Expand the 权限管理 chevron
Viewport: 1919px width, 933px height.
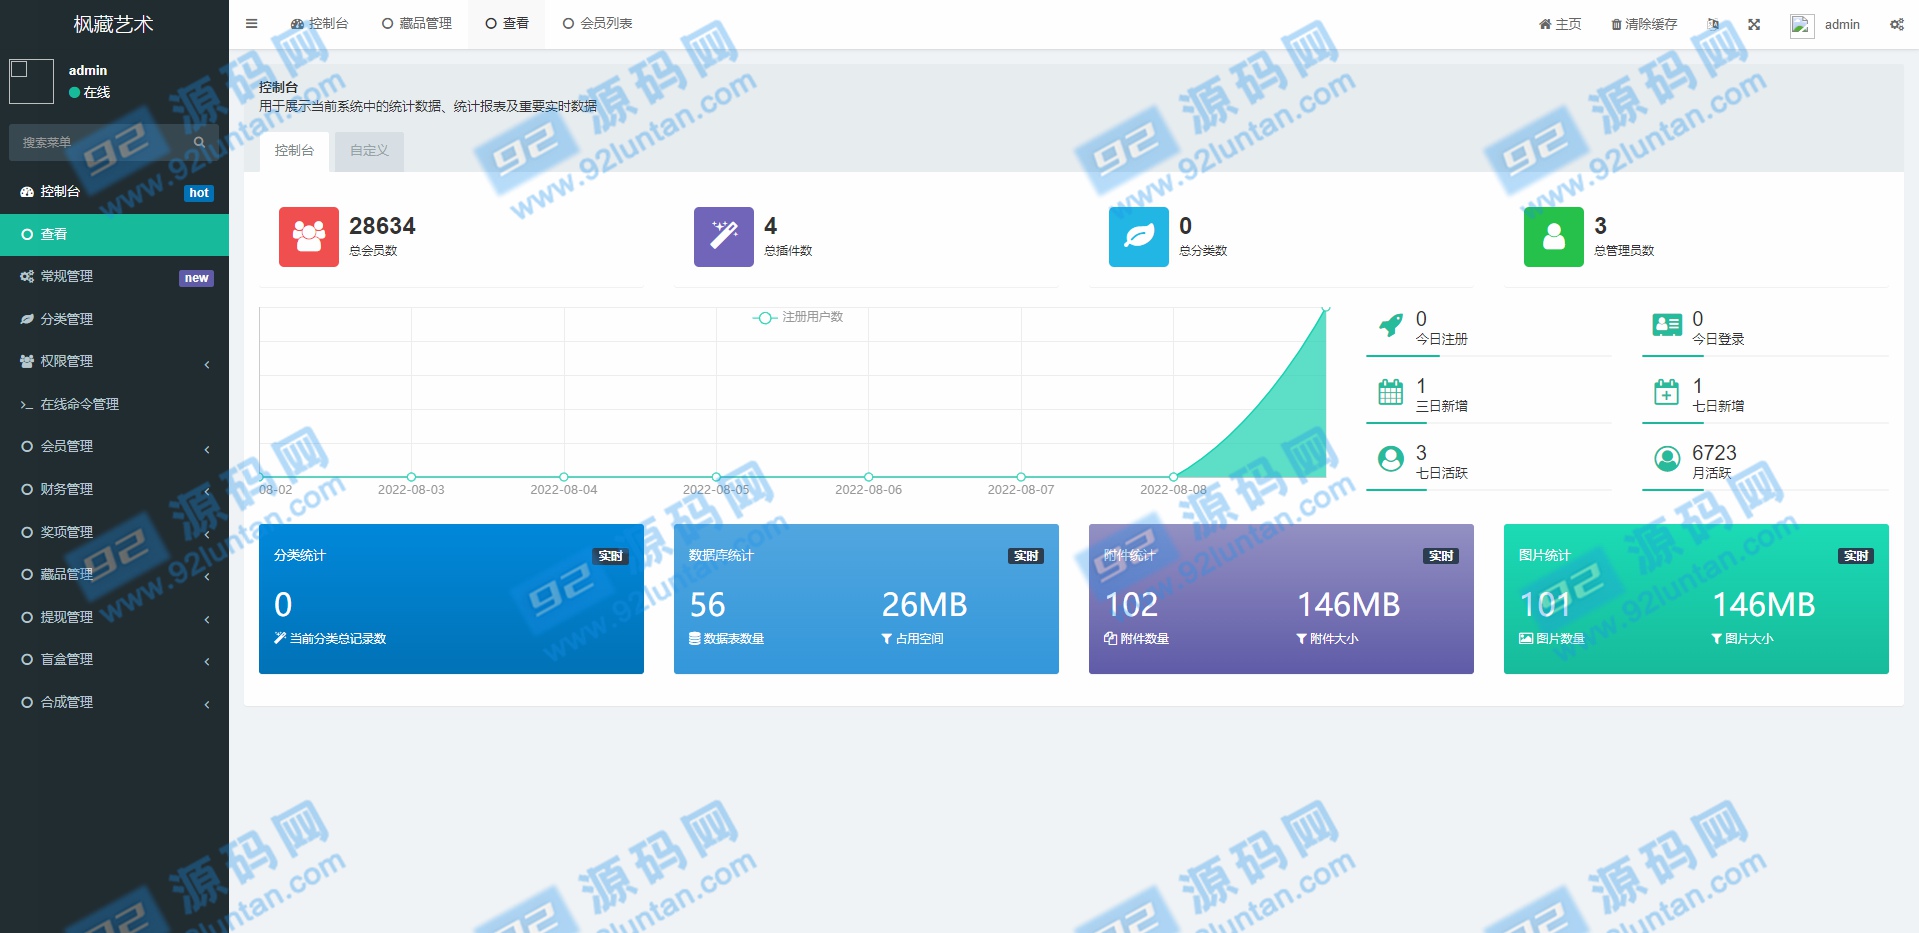pos(207,364)
